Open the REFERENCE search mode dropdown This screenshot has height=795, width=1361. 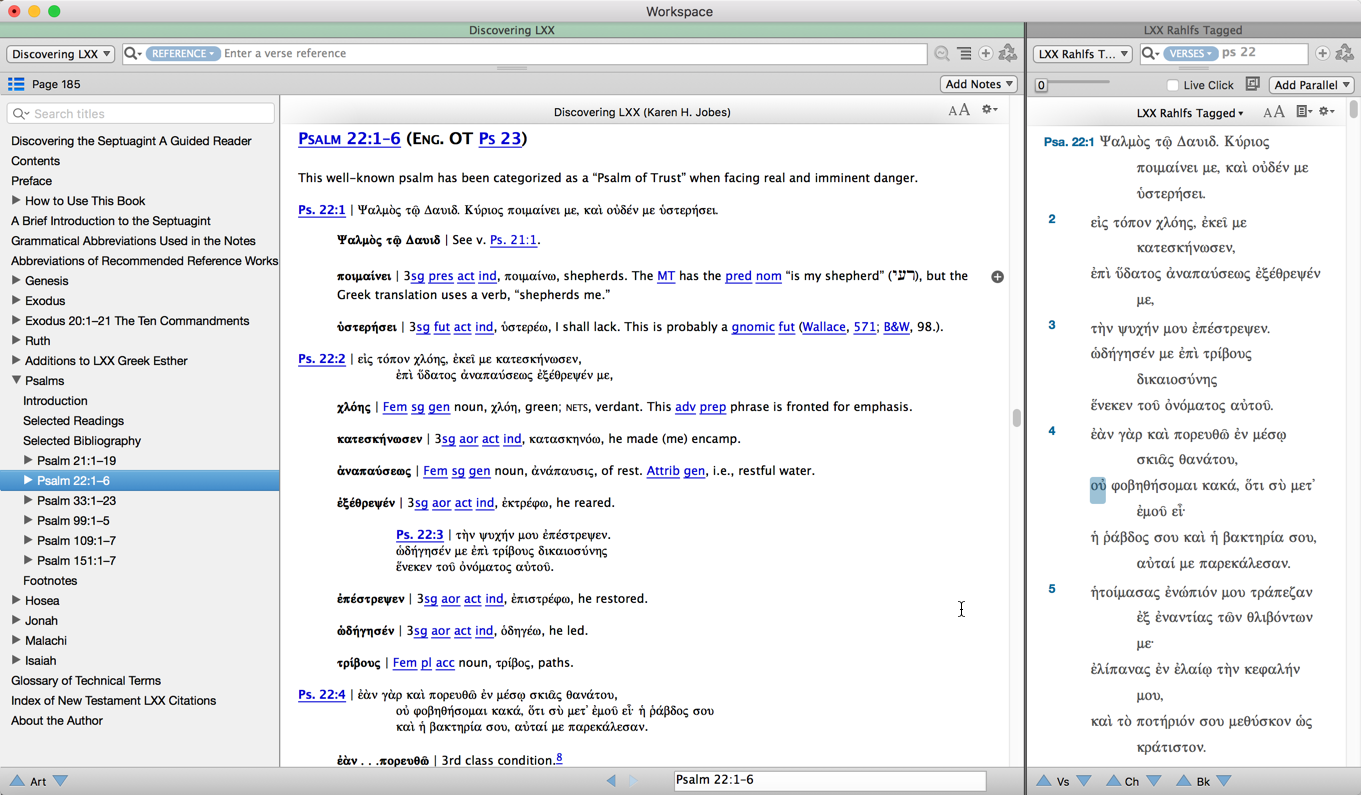pyautogui.click(x=183, y=54)
